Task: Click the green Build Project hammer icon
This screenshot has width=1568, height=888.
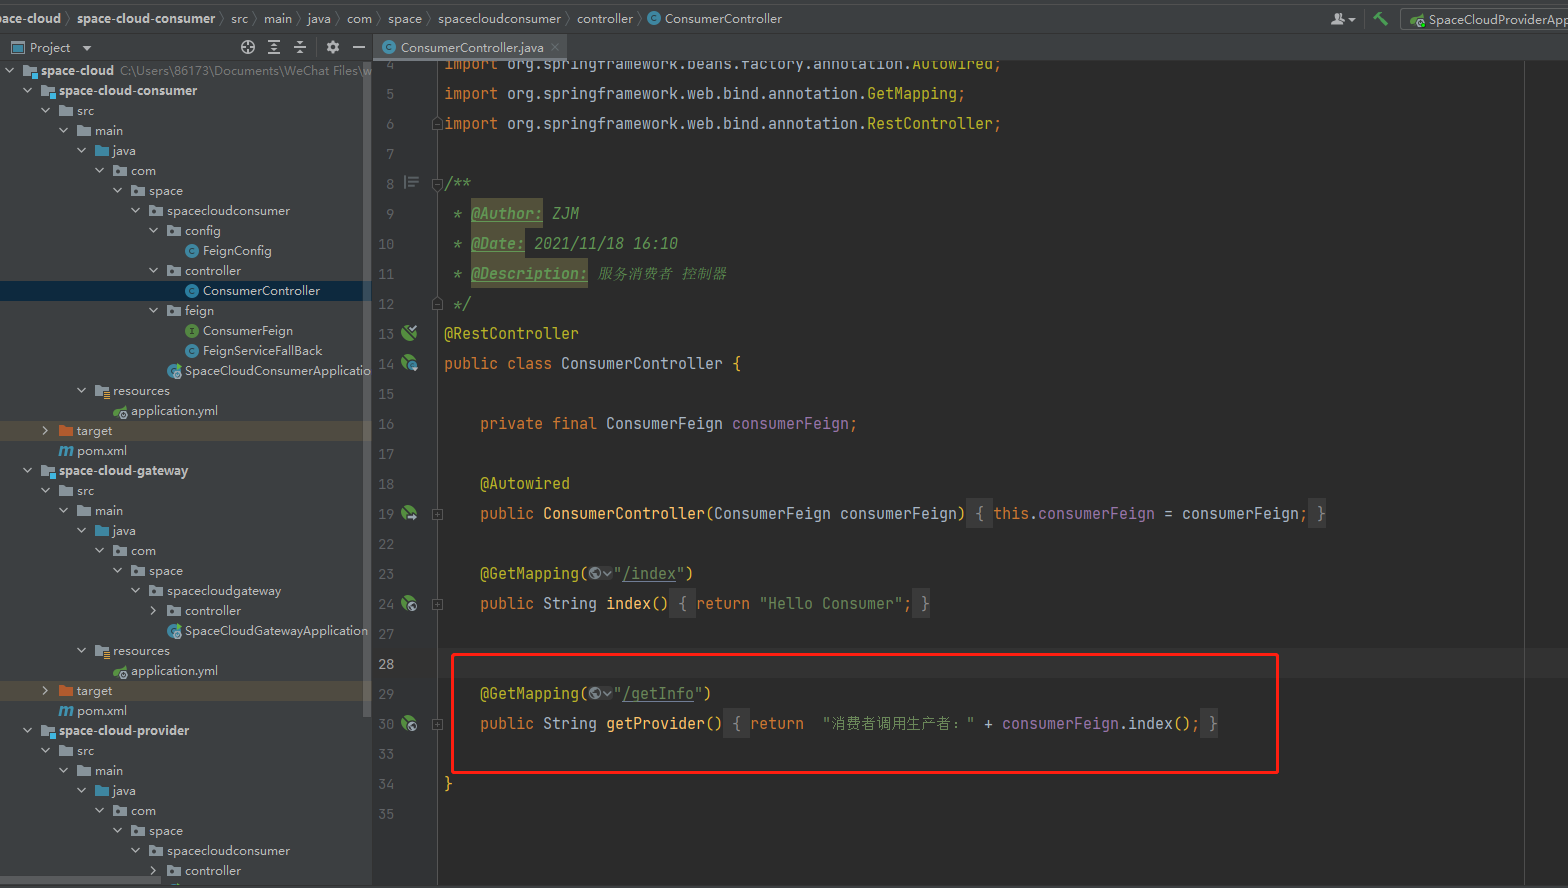Action: point(1380,19)
